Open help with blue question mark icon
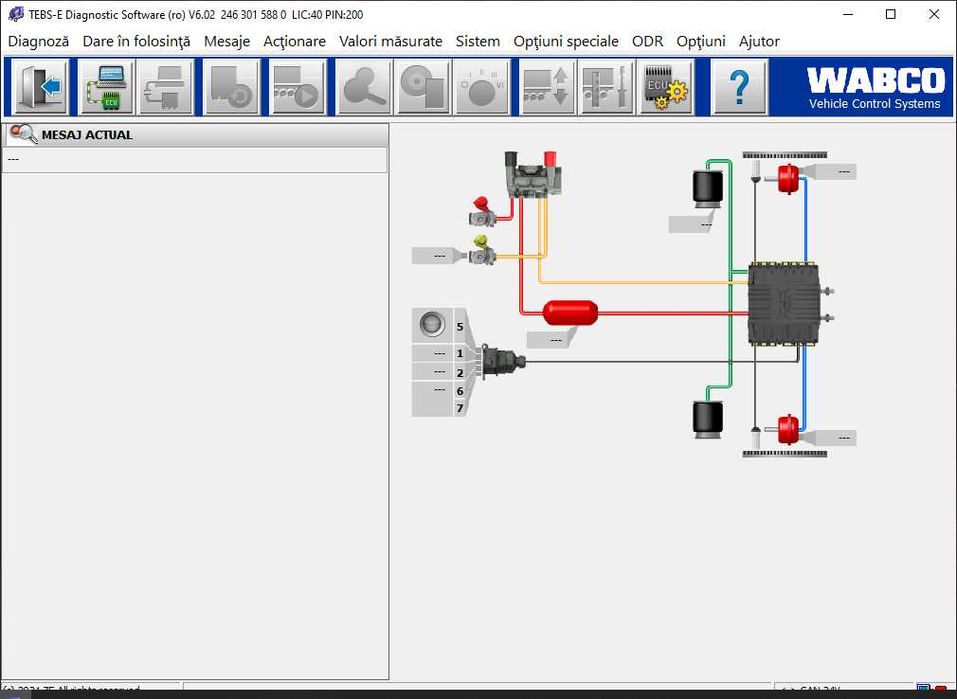This screenshot has width=957, height=699. click(x=739, y=87)
